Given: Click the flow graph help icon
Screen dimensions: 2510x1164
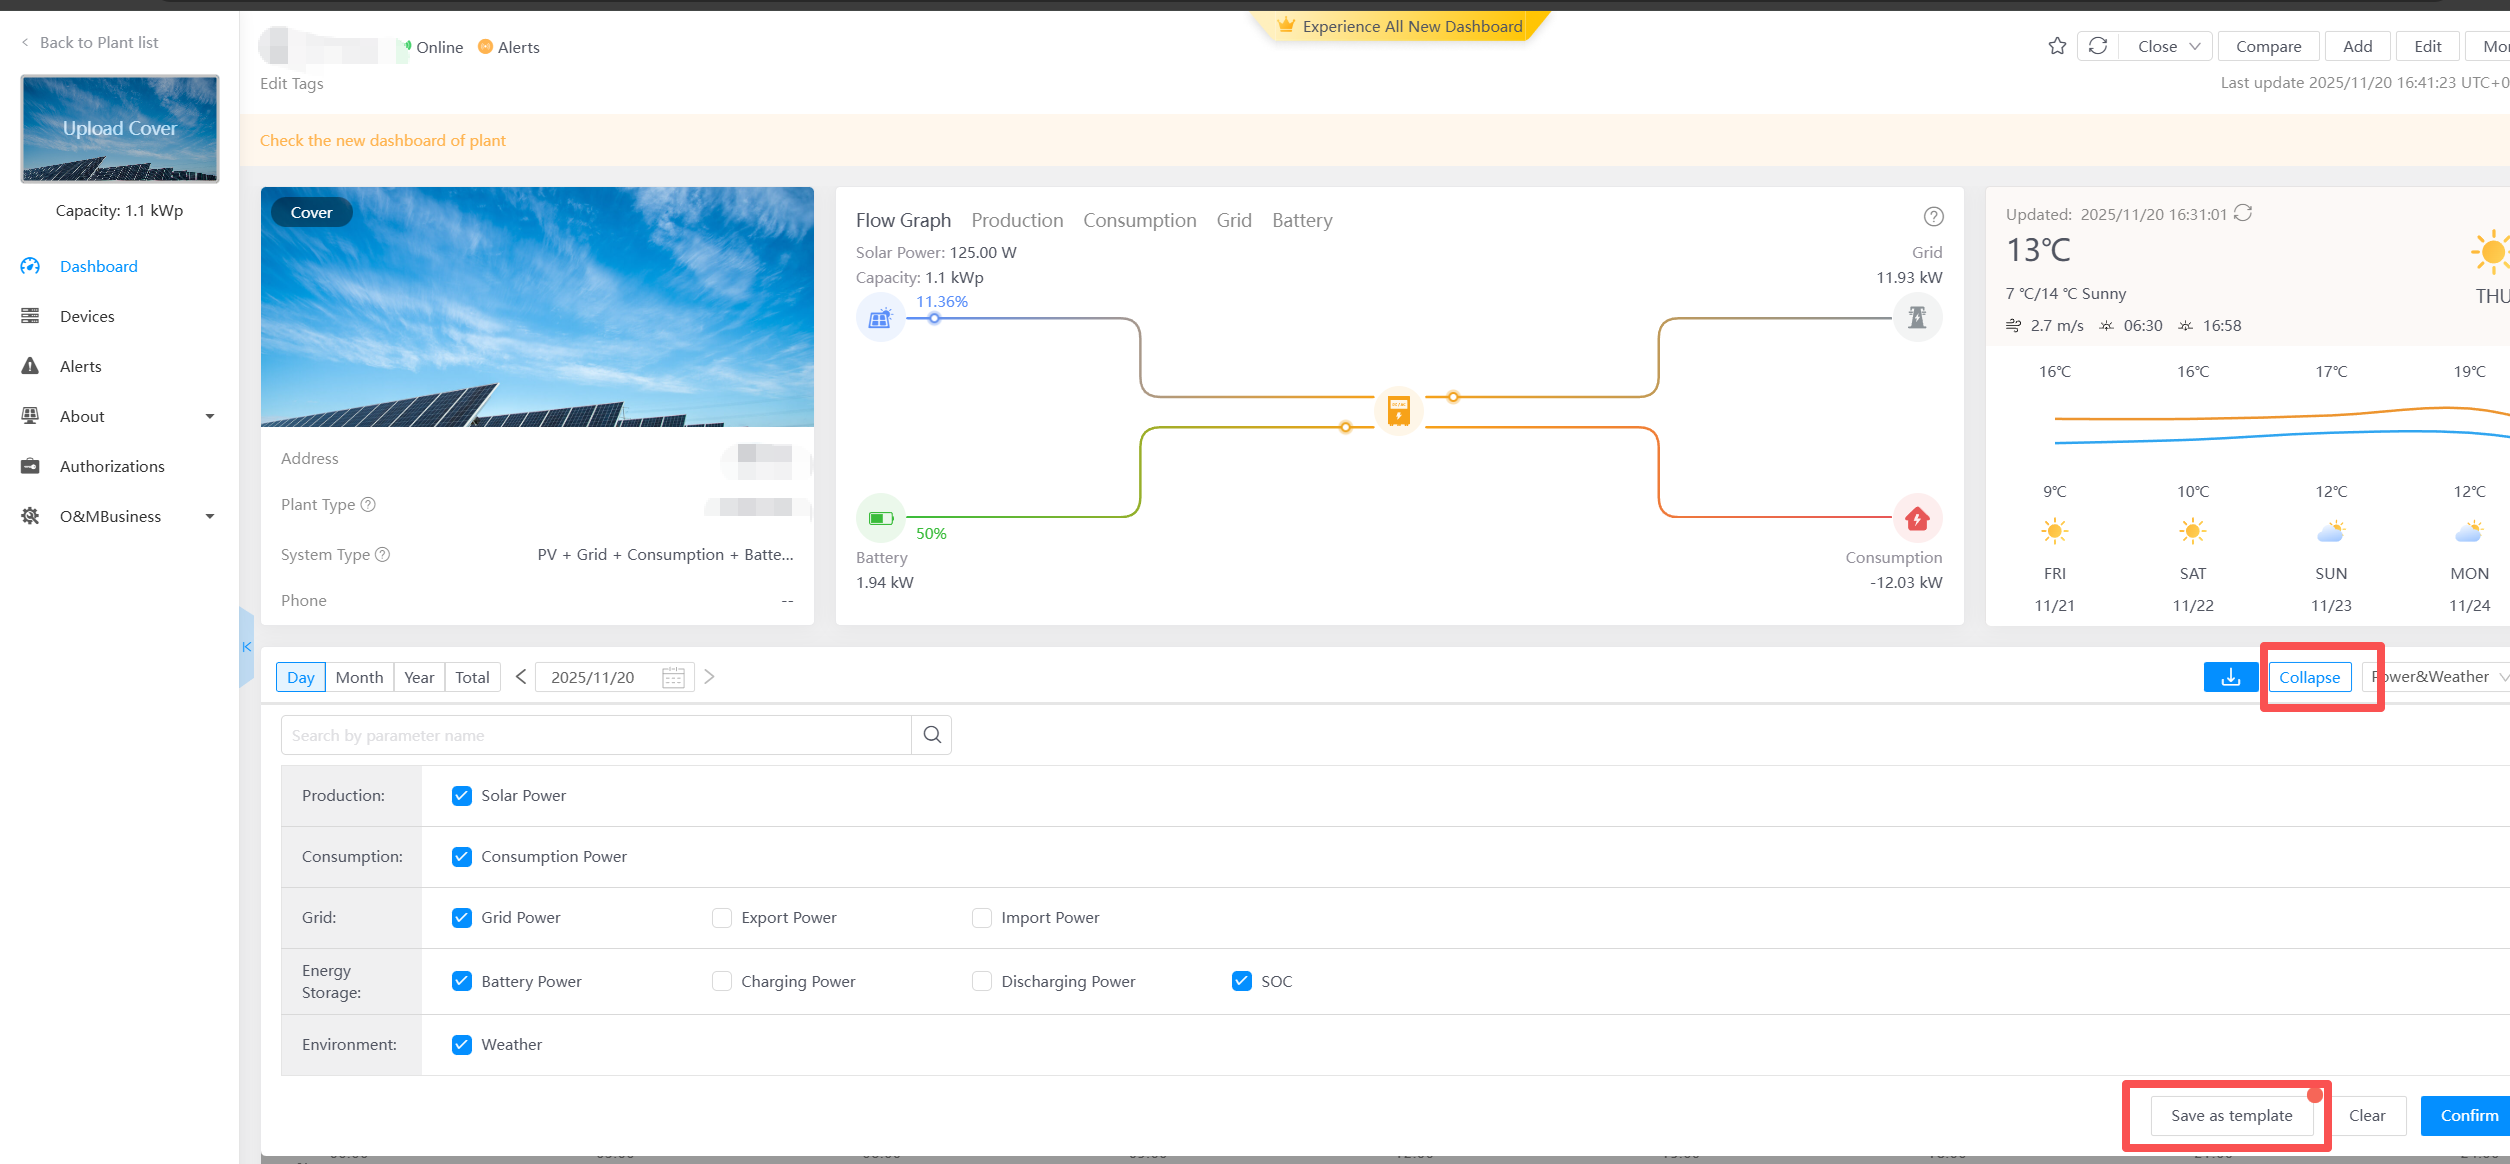Looking at the screenshot, I should tap(1933, 217).
